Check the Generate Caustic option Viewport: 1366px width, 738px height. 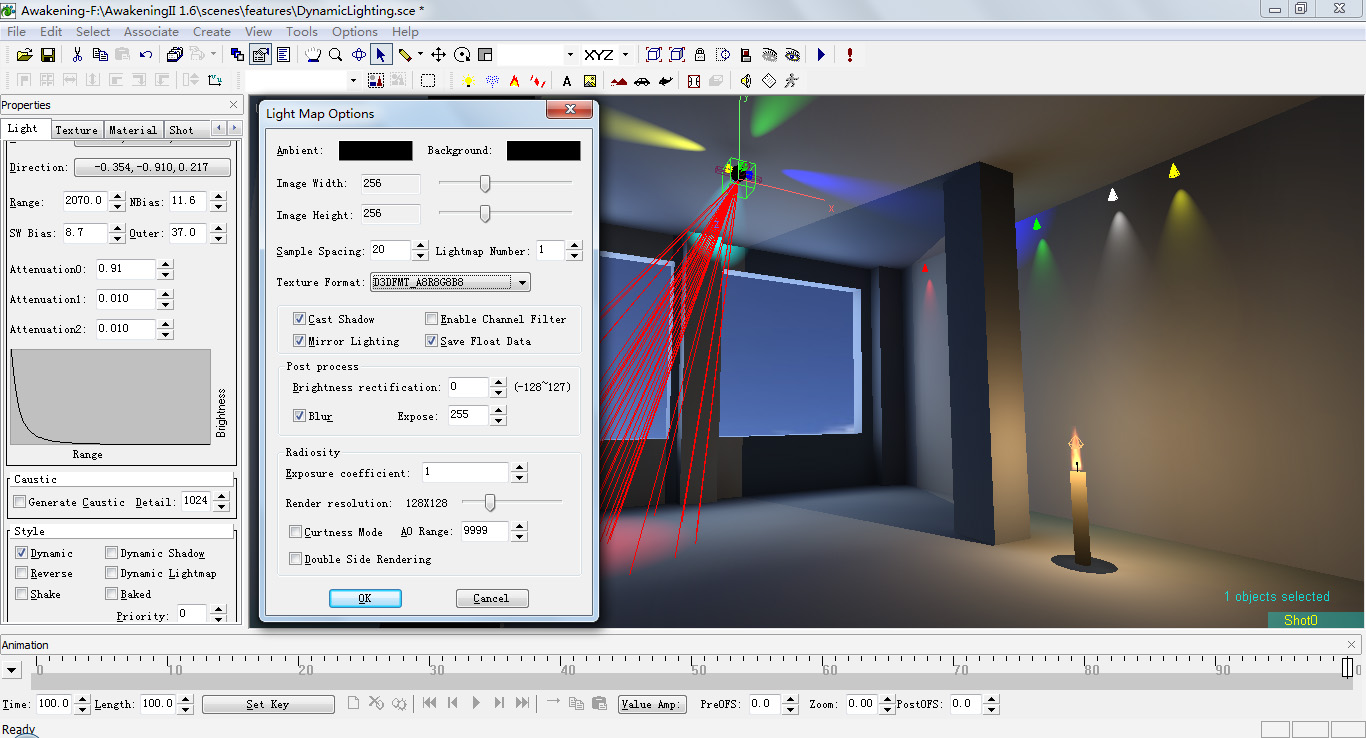click(19, 501)
